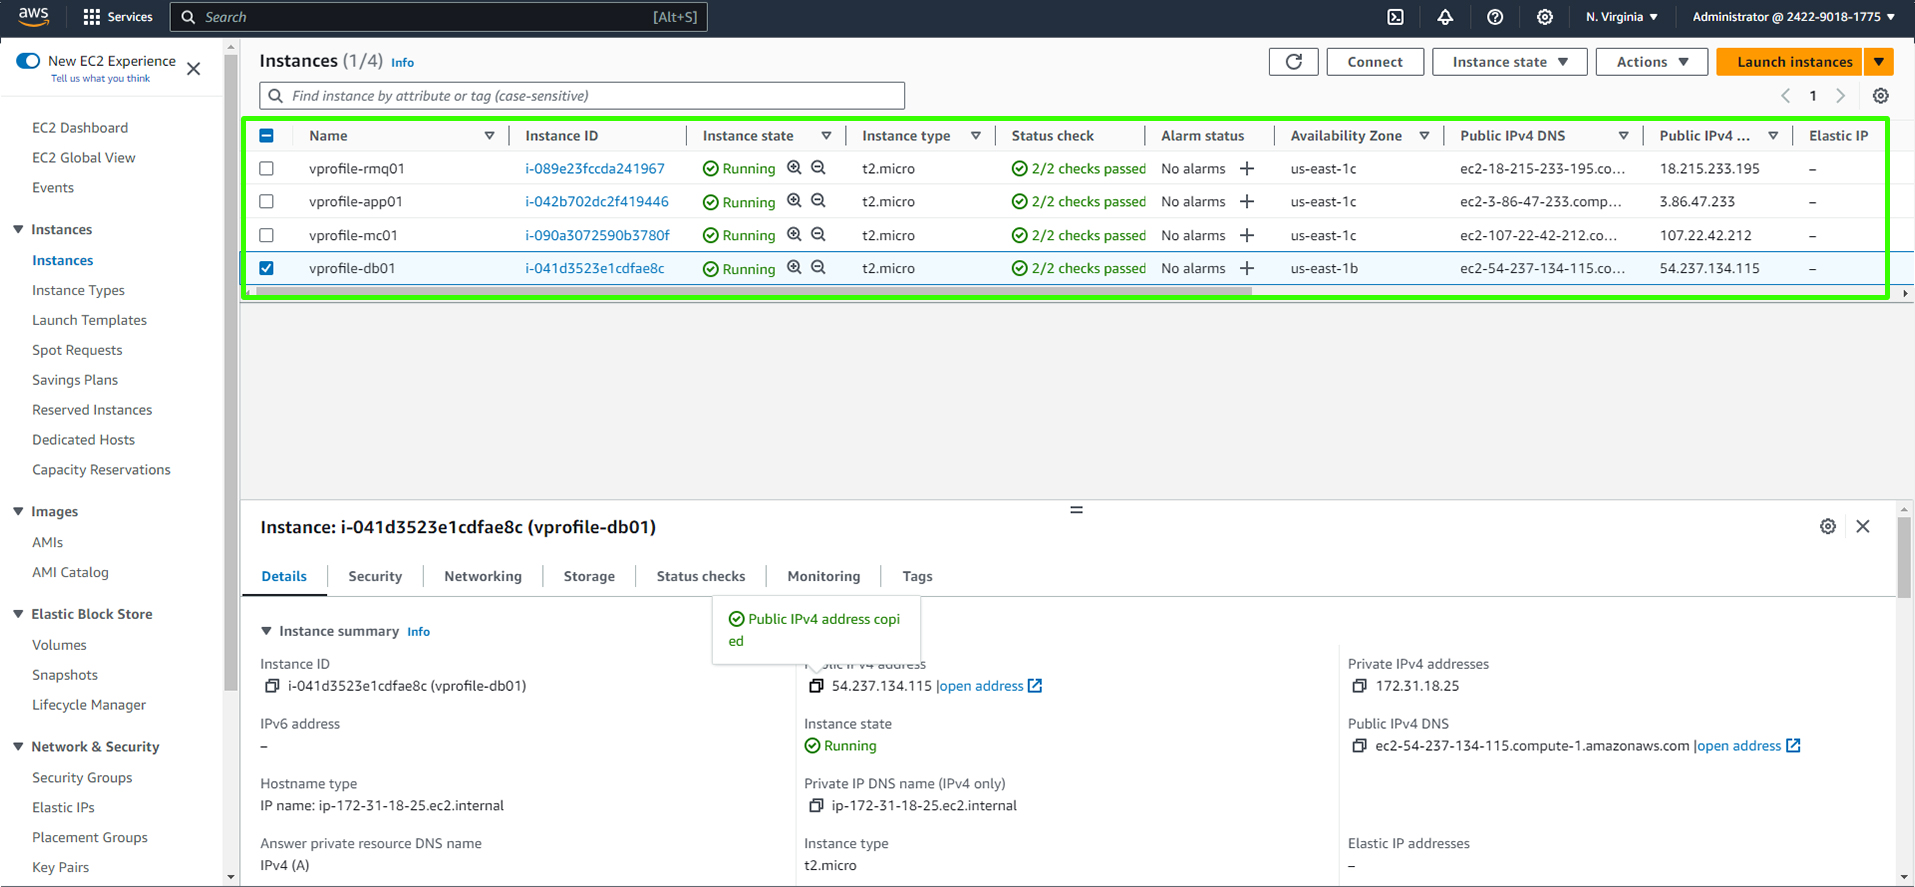Add alarm for vprofile-db01
Viewport: 1915px width, 887px height.
pos(1247,269)
